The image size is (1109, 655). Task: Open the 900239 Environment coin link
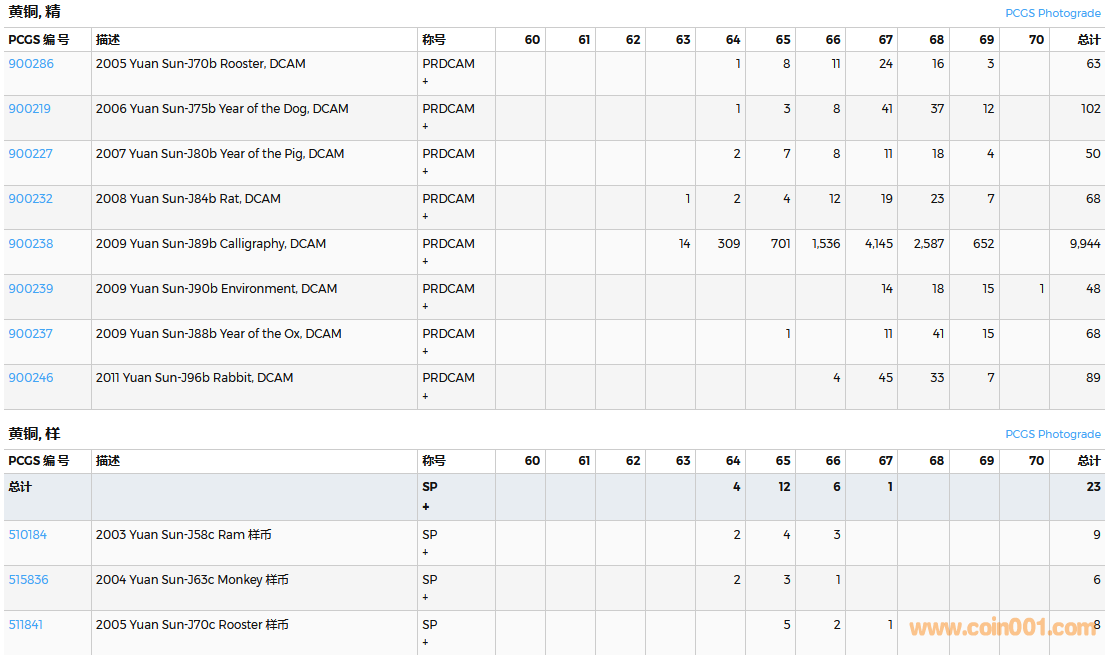click(x=31, y=289)
